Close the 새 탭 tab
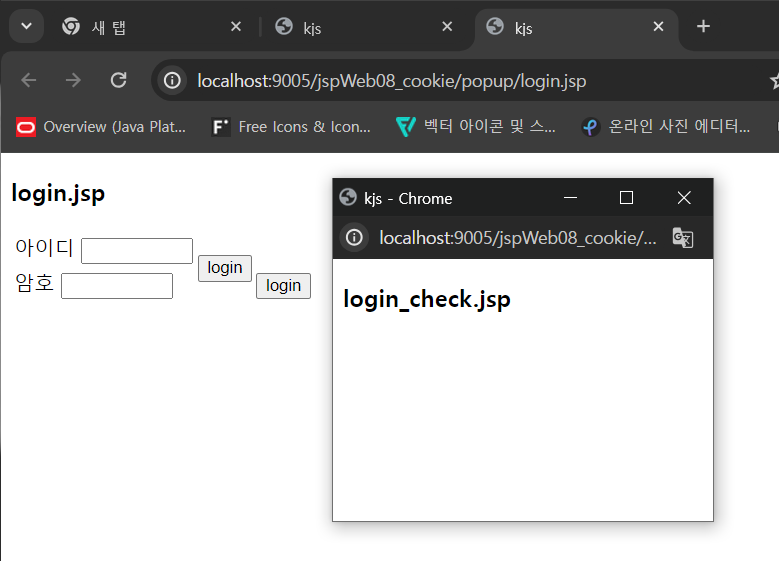 coord(236,26)
